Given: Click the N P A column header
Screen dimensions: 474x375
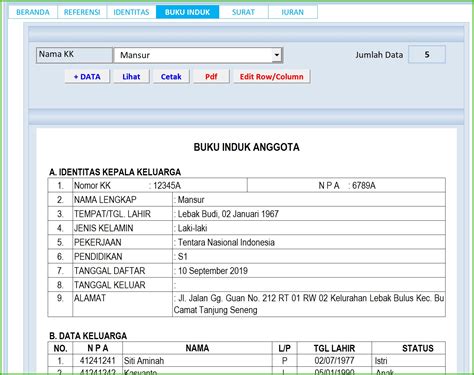Looking at the screenshot, I should click(98, 348).
